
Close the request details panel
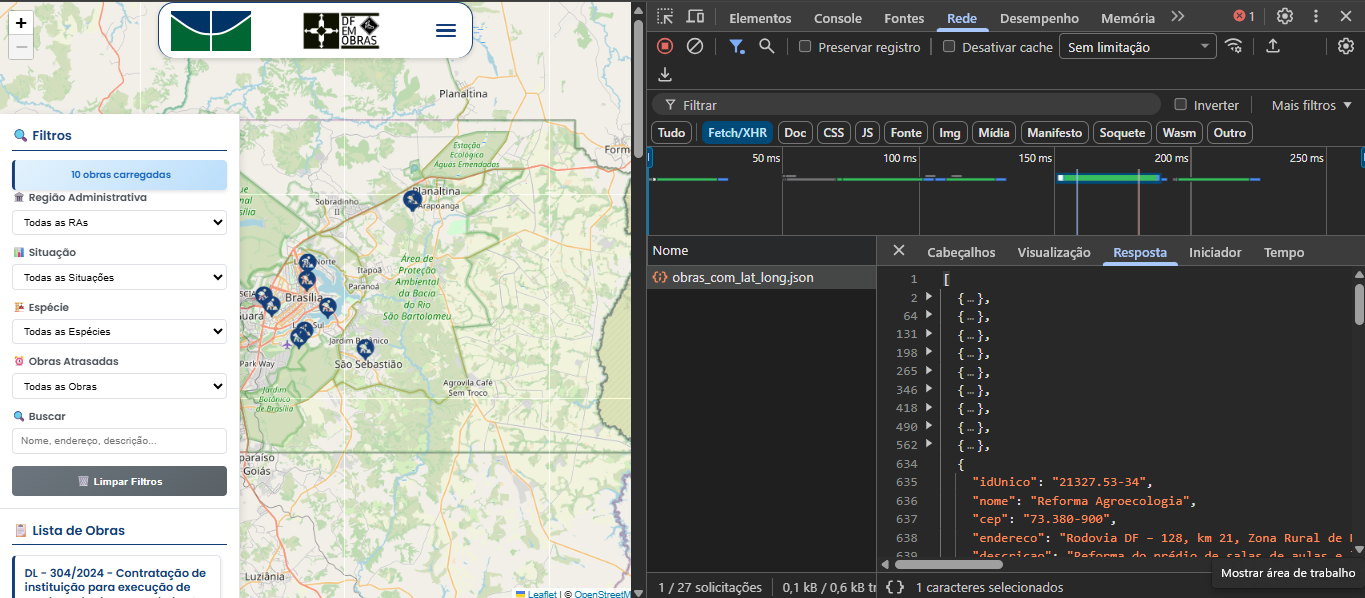coord(899,251)
